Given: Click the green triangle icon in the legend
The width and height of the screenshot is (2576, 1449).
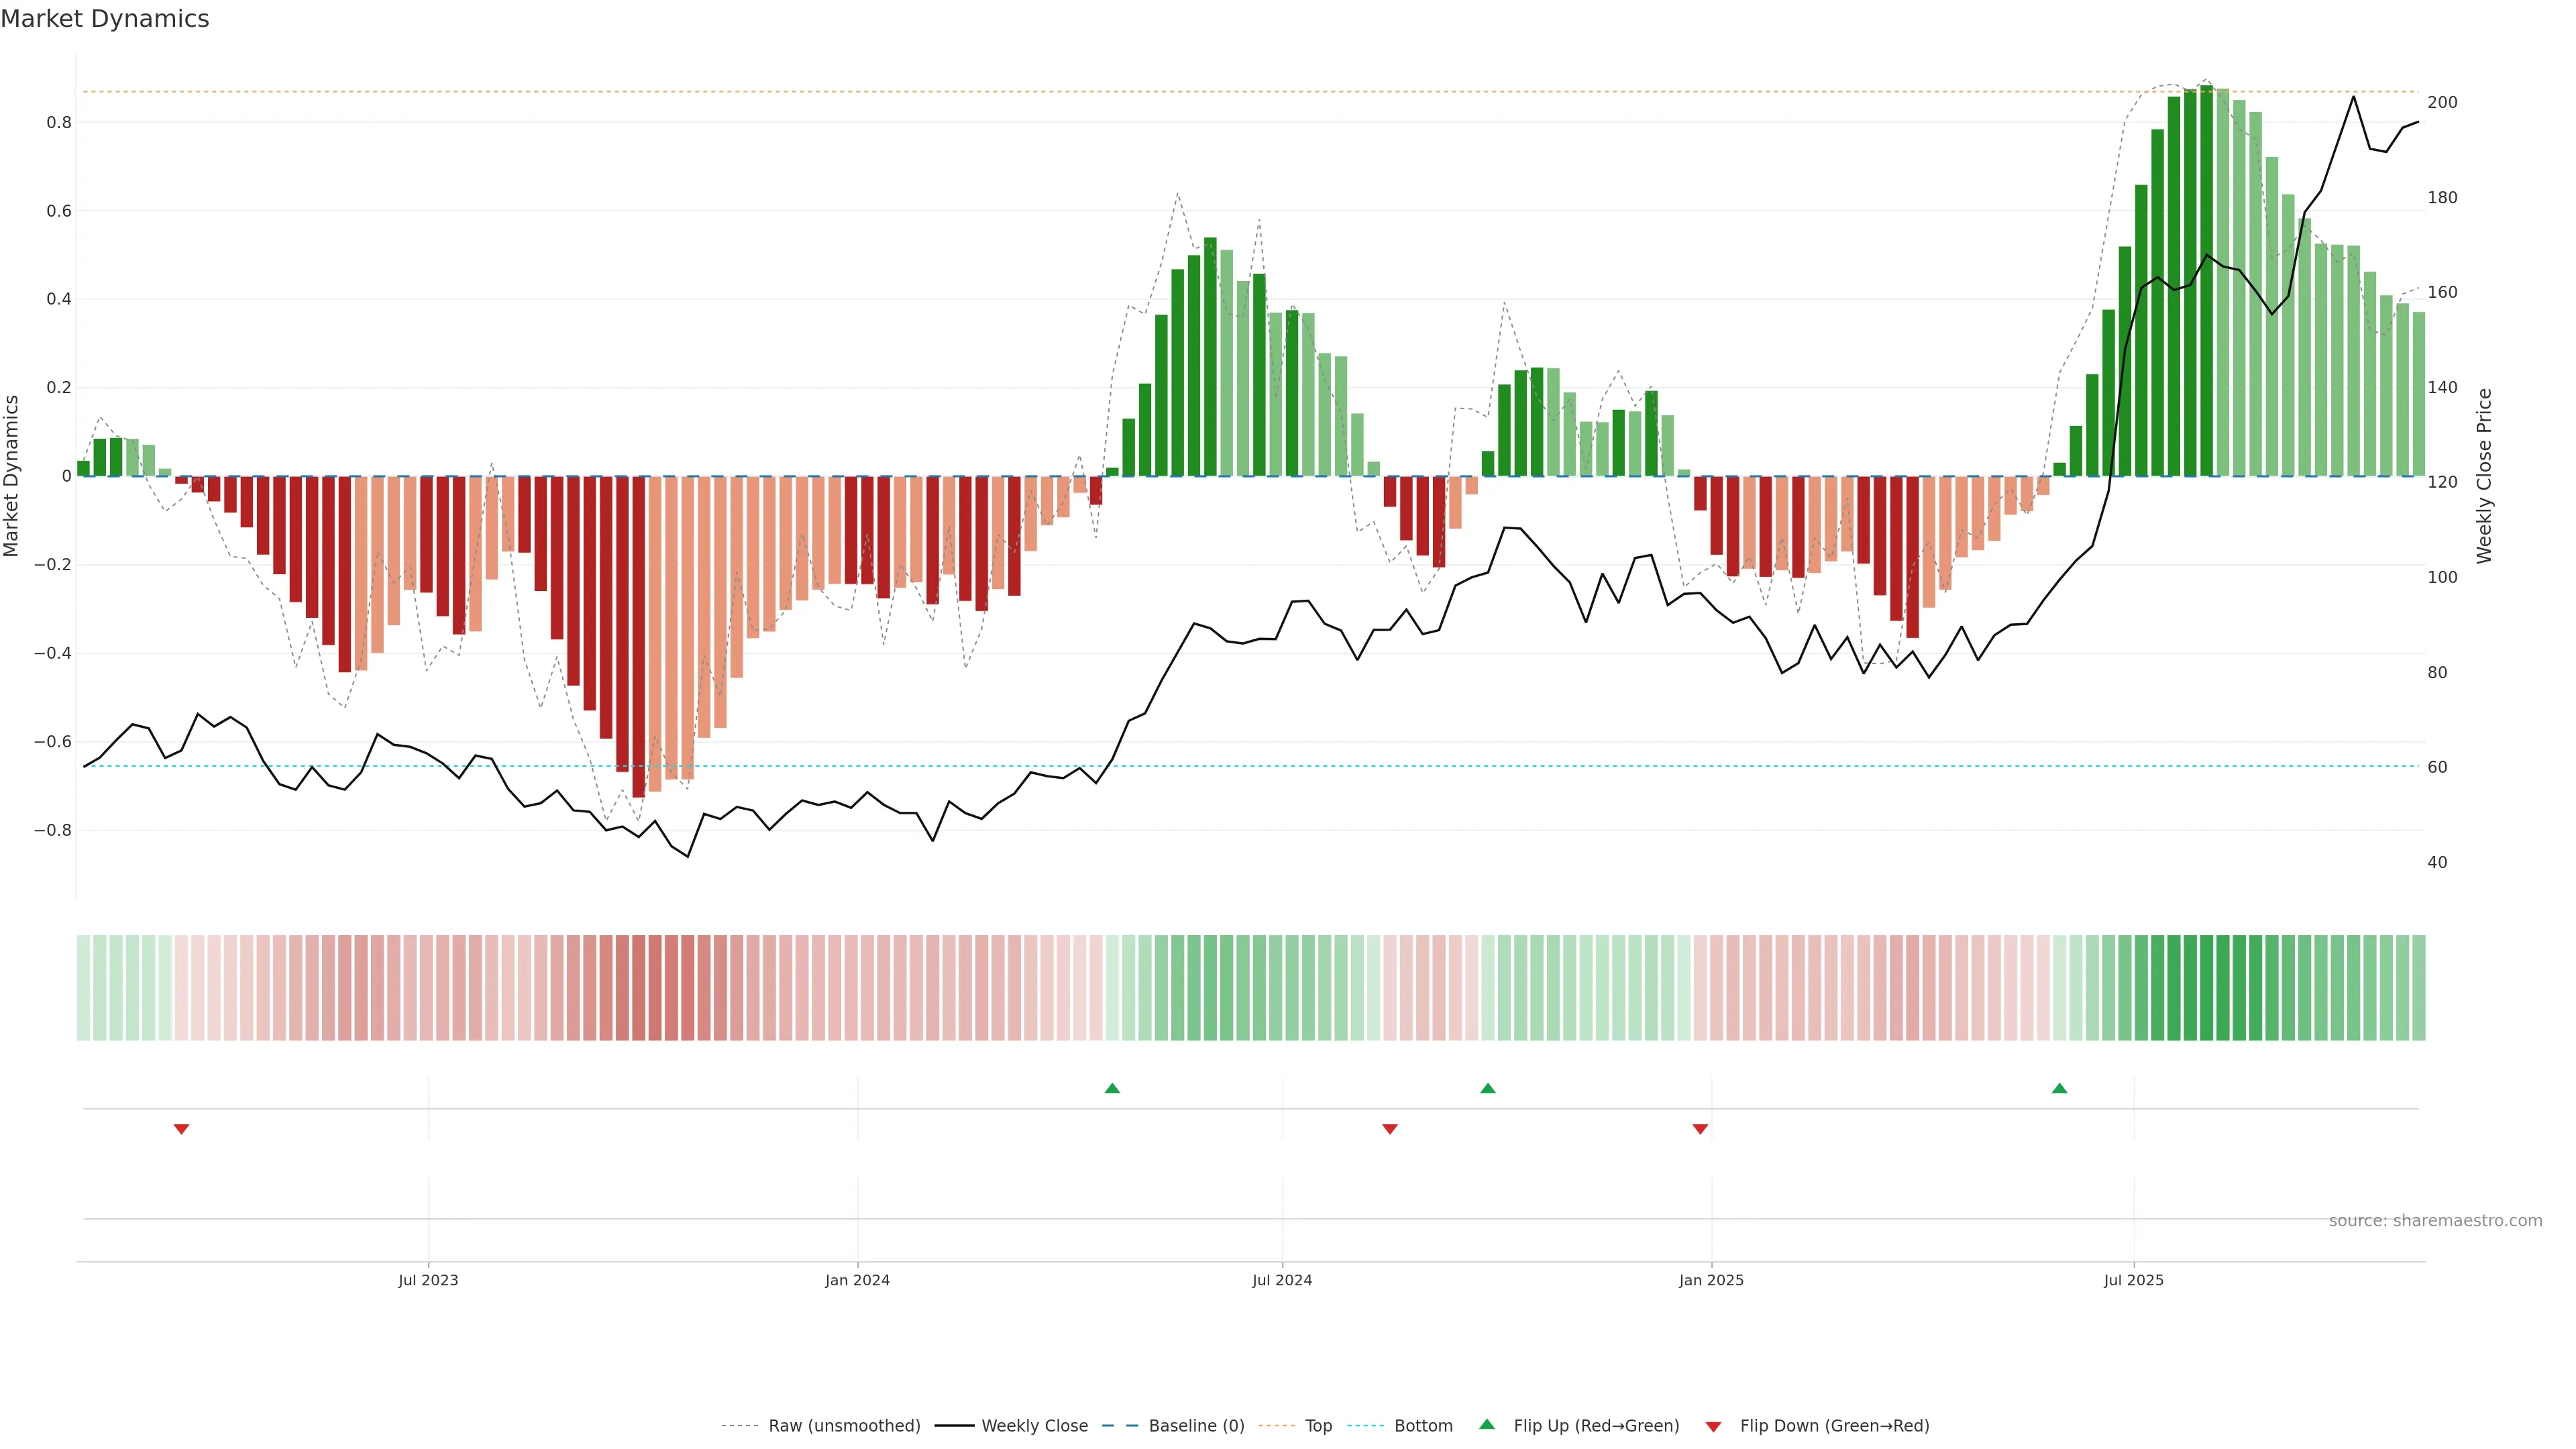Looking at the screenshot, I should click(x=1487, y=1424).
